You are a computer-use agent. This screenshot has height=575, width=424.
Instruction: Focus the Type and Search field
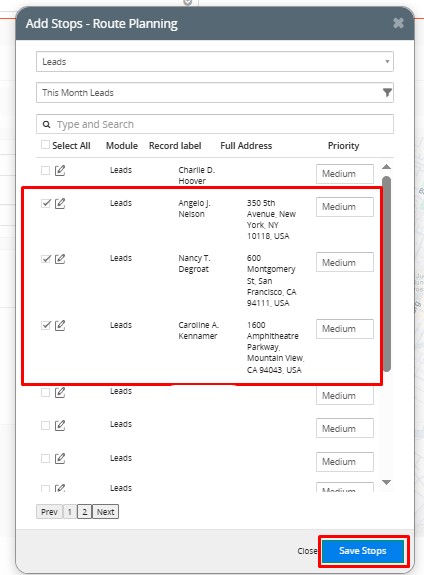pos(215,124)
